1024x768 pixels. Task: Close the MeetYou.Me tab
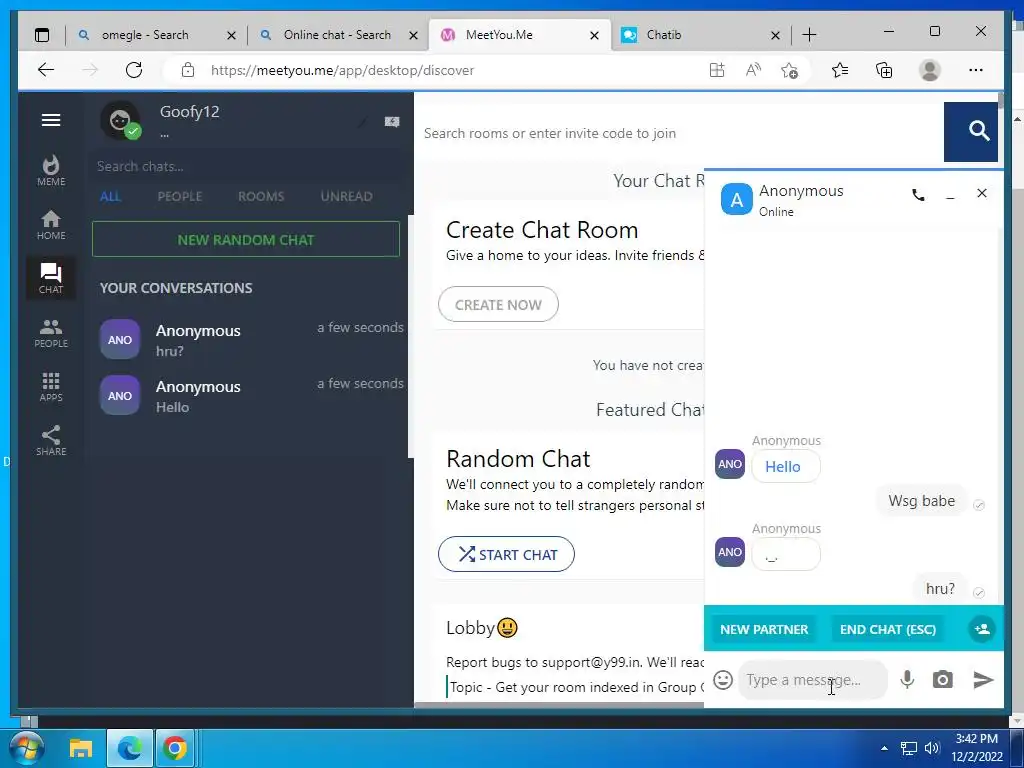click(594, 35)
